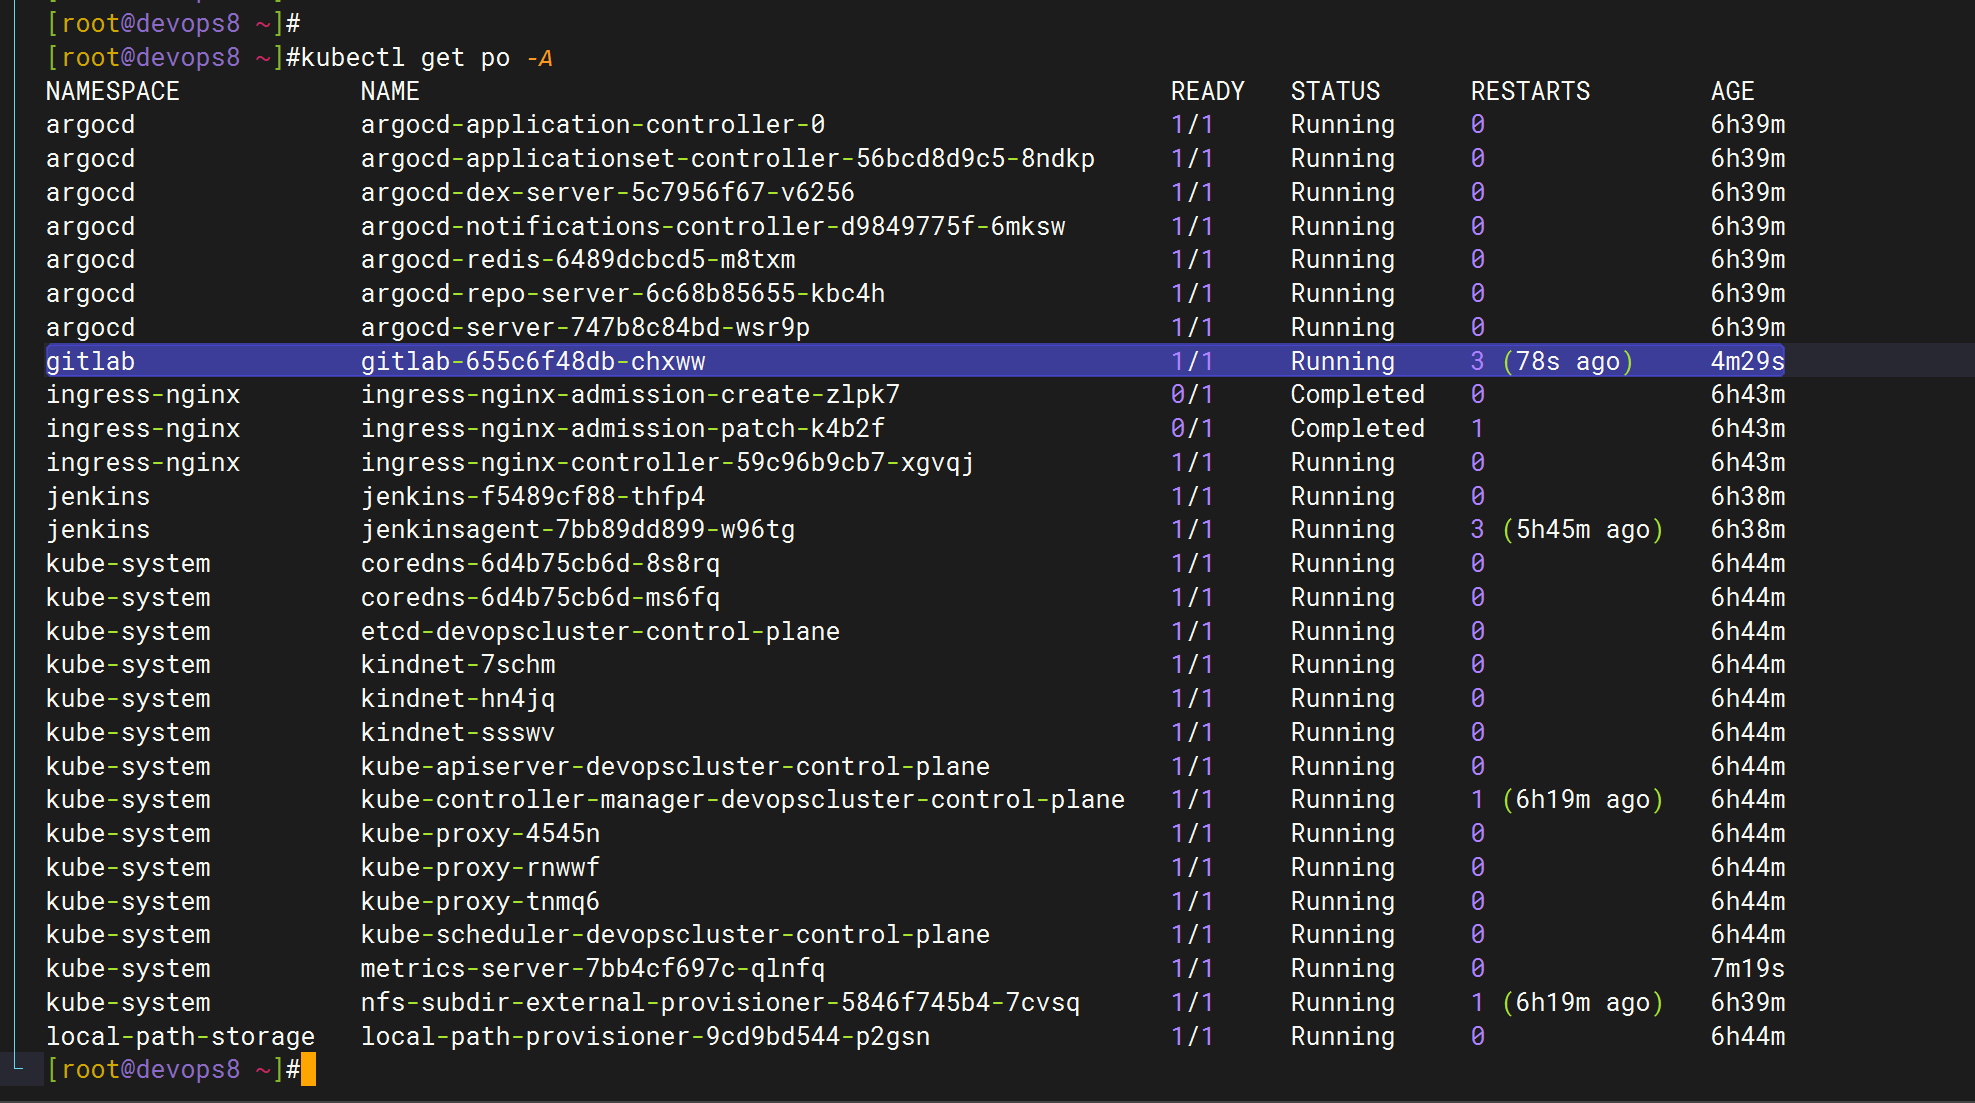The width and height of the screenshot is (1975, 1103).
Task: Select pod ingress-nginx-admission-patch-k4b2f
Action: click(623, 429)
